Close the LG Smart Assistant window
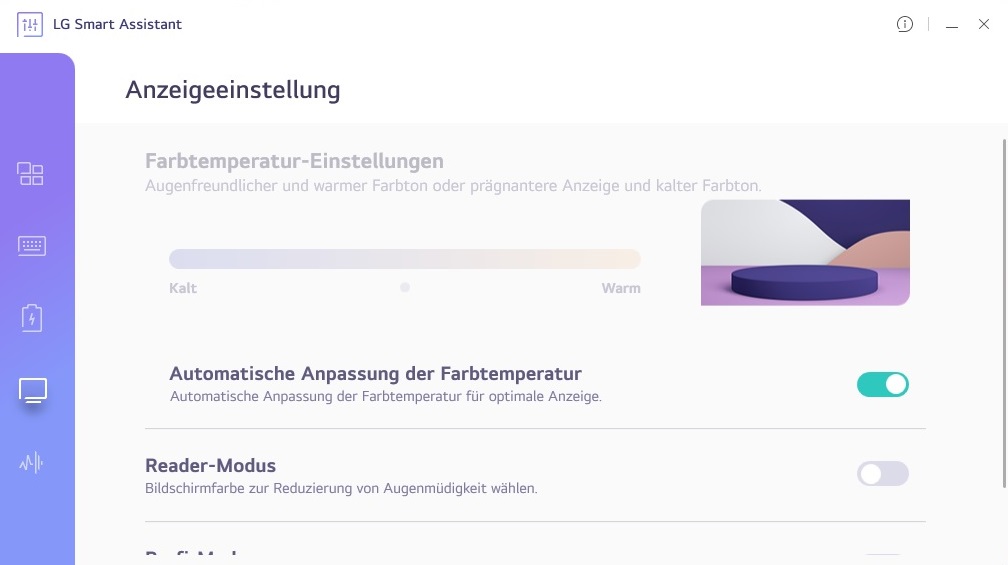 [984, 24]
